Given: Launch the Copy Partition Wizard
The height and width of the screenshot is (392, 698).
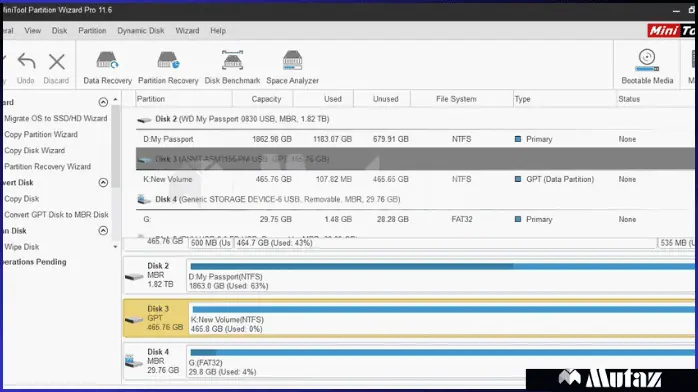Looking at the screenshot, I should click(x=41, y=134).
